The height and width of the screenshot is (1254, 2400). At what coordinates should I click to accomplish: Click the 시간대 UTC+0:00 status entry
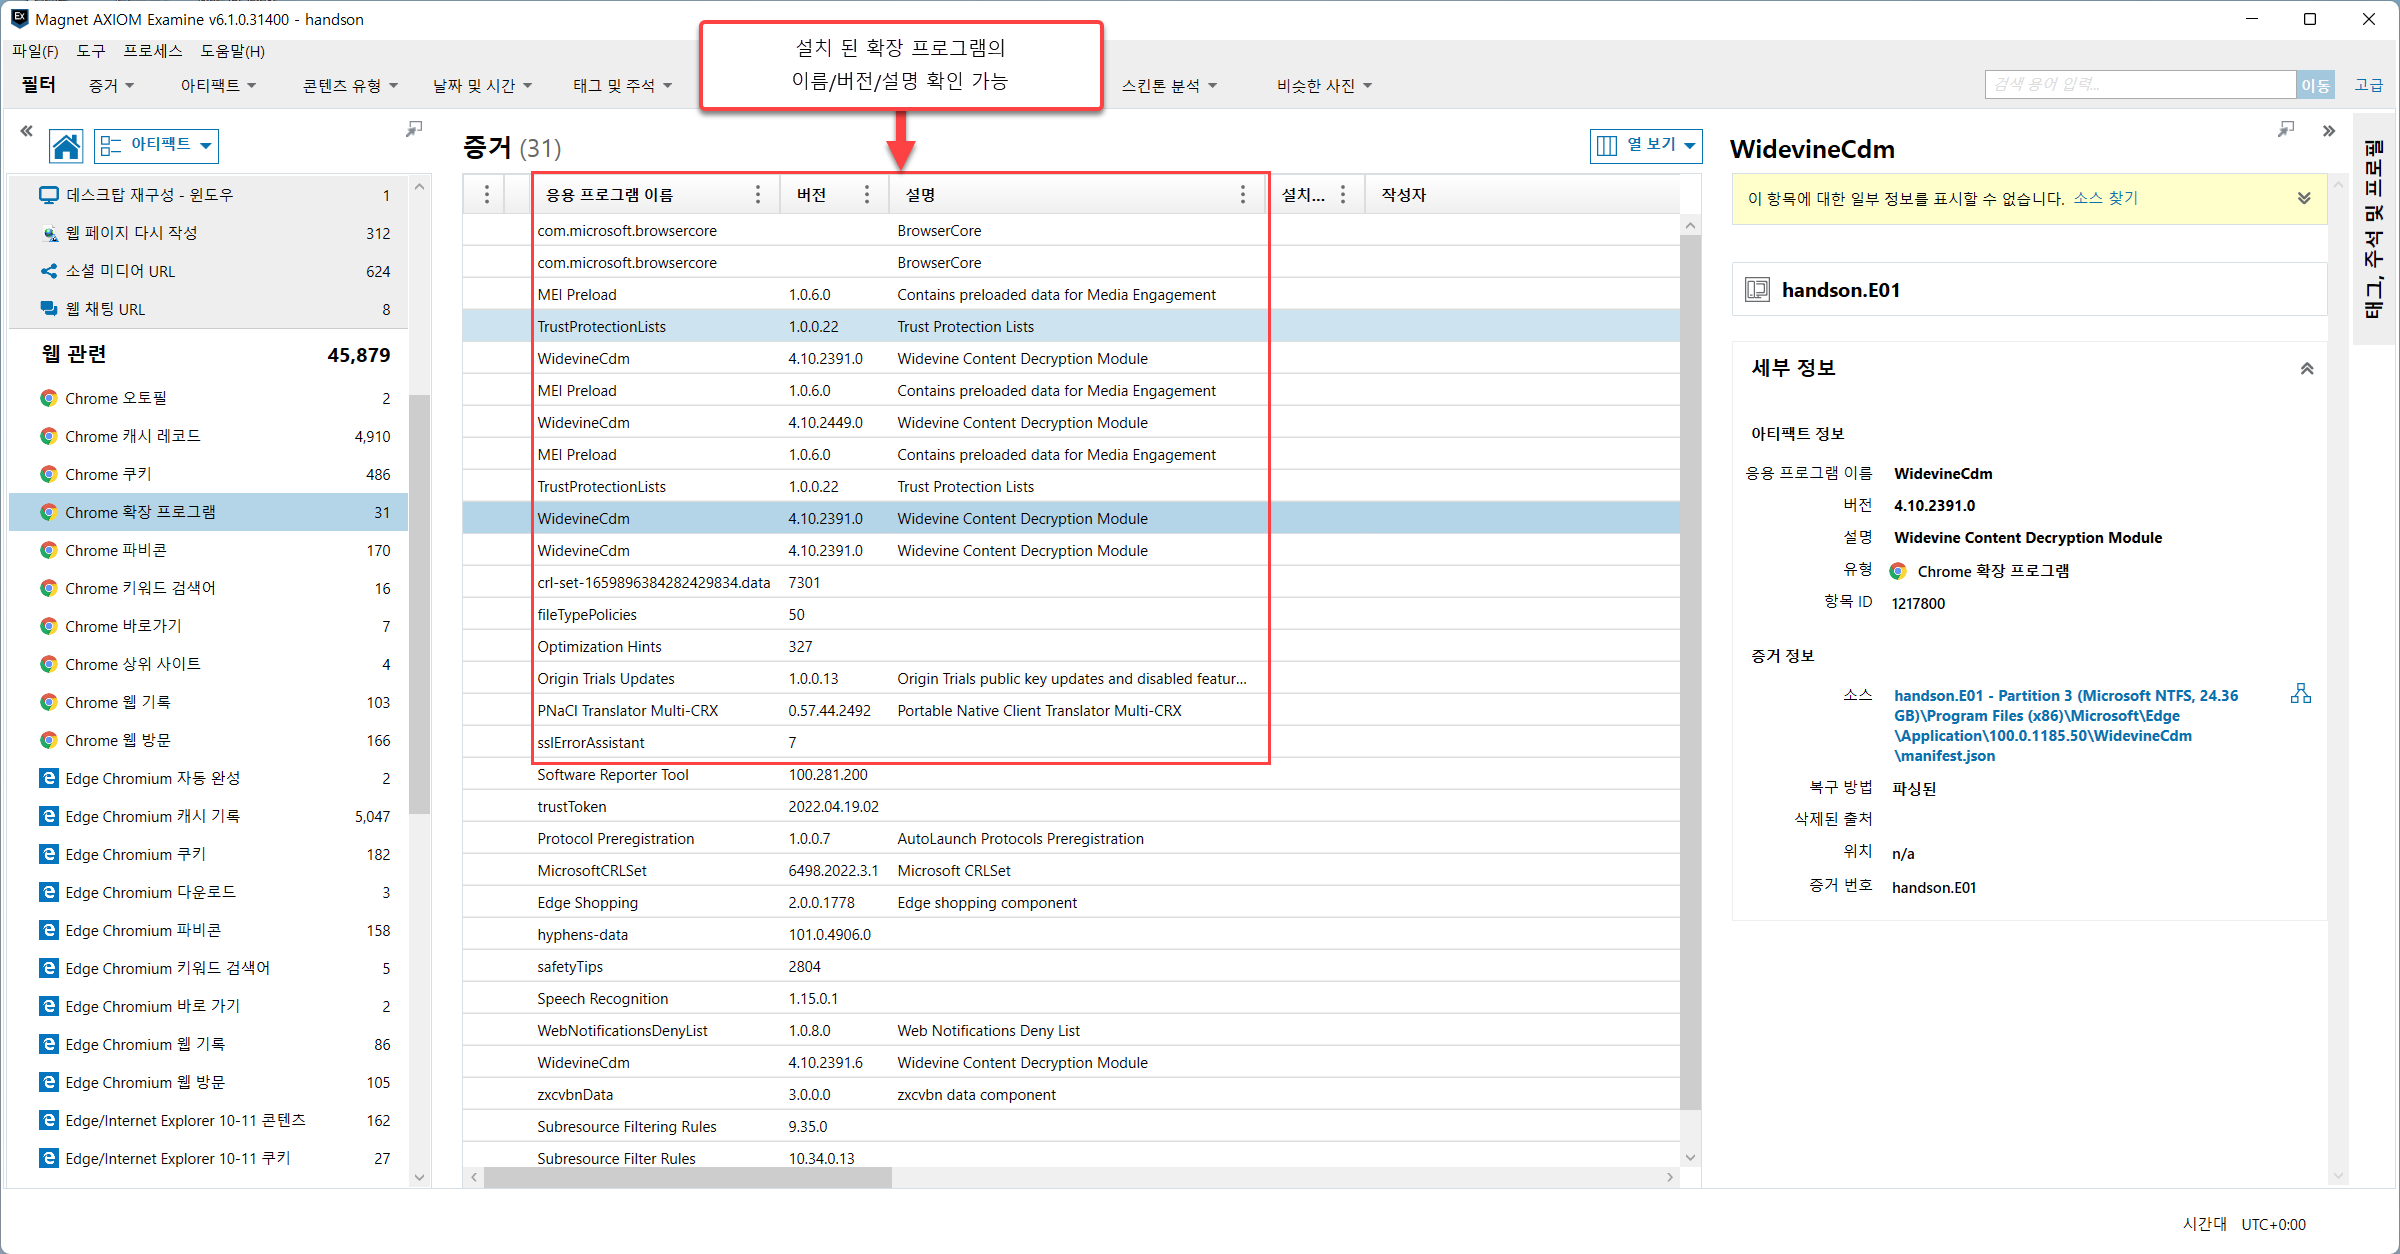[2244, 1224]
